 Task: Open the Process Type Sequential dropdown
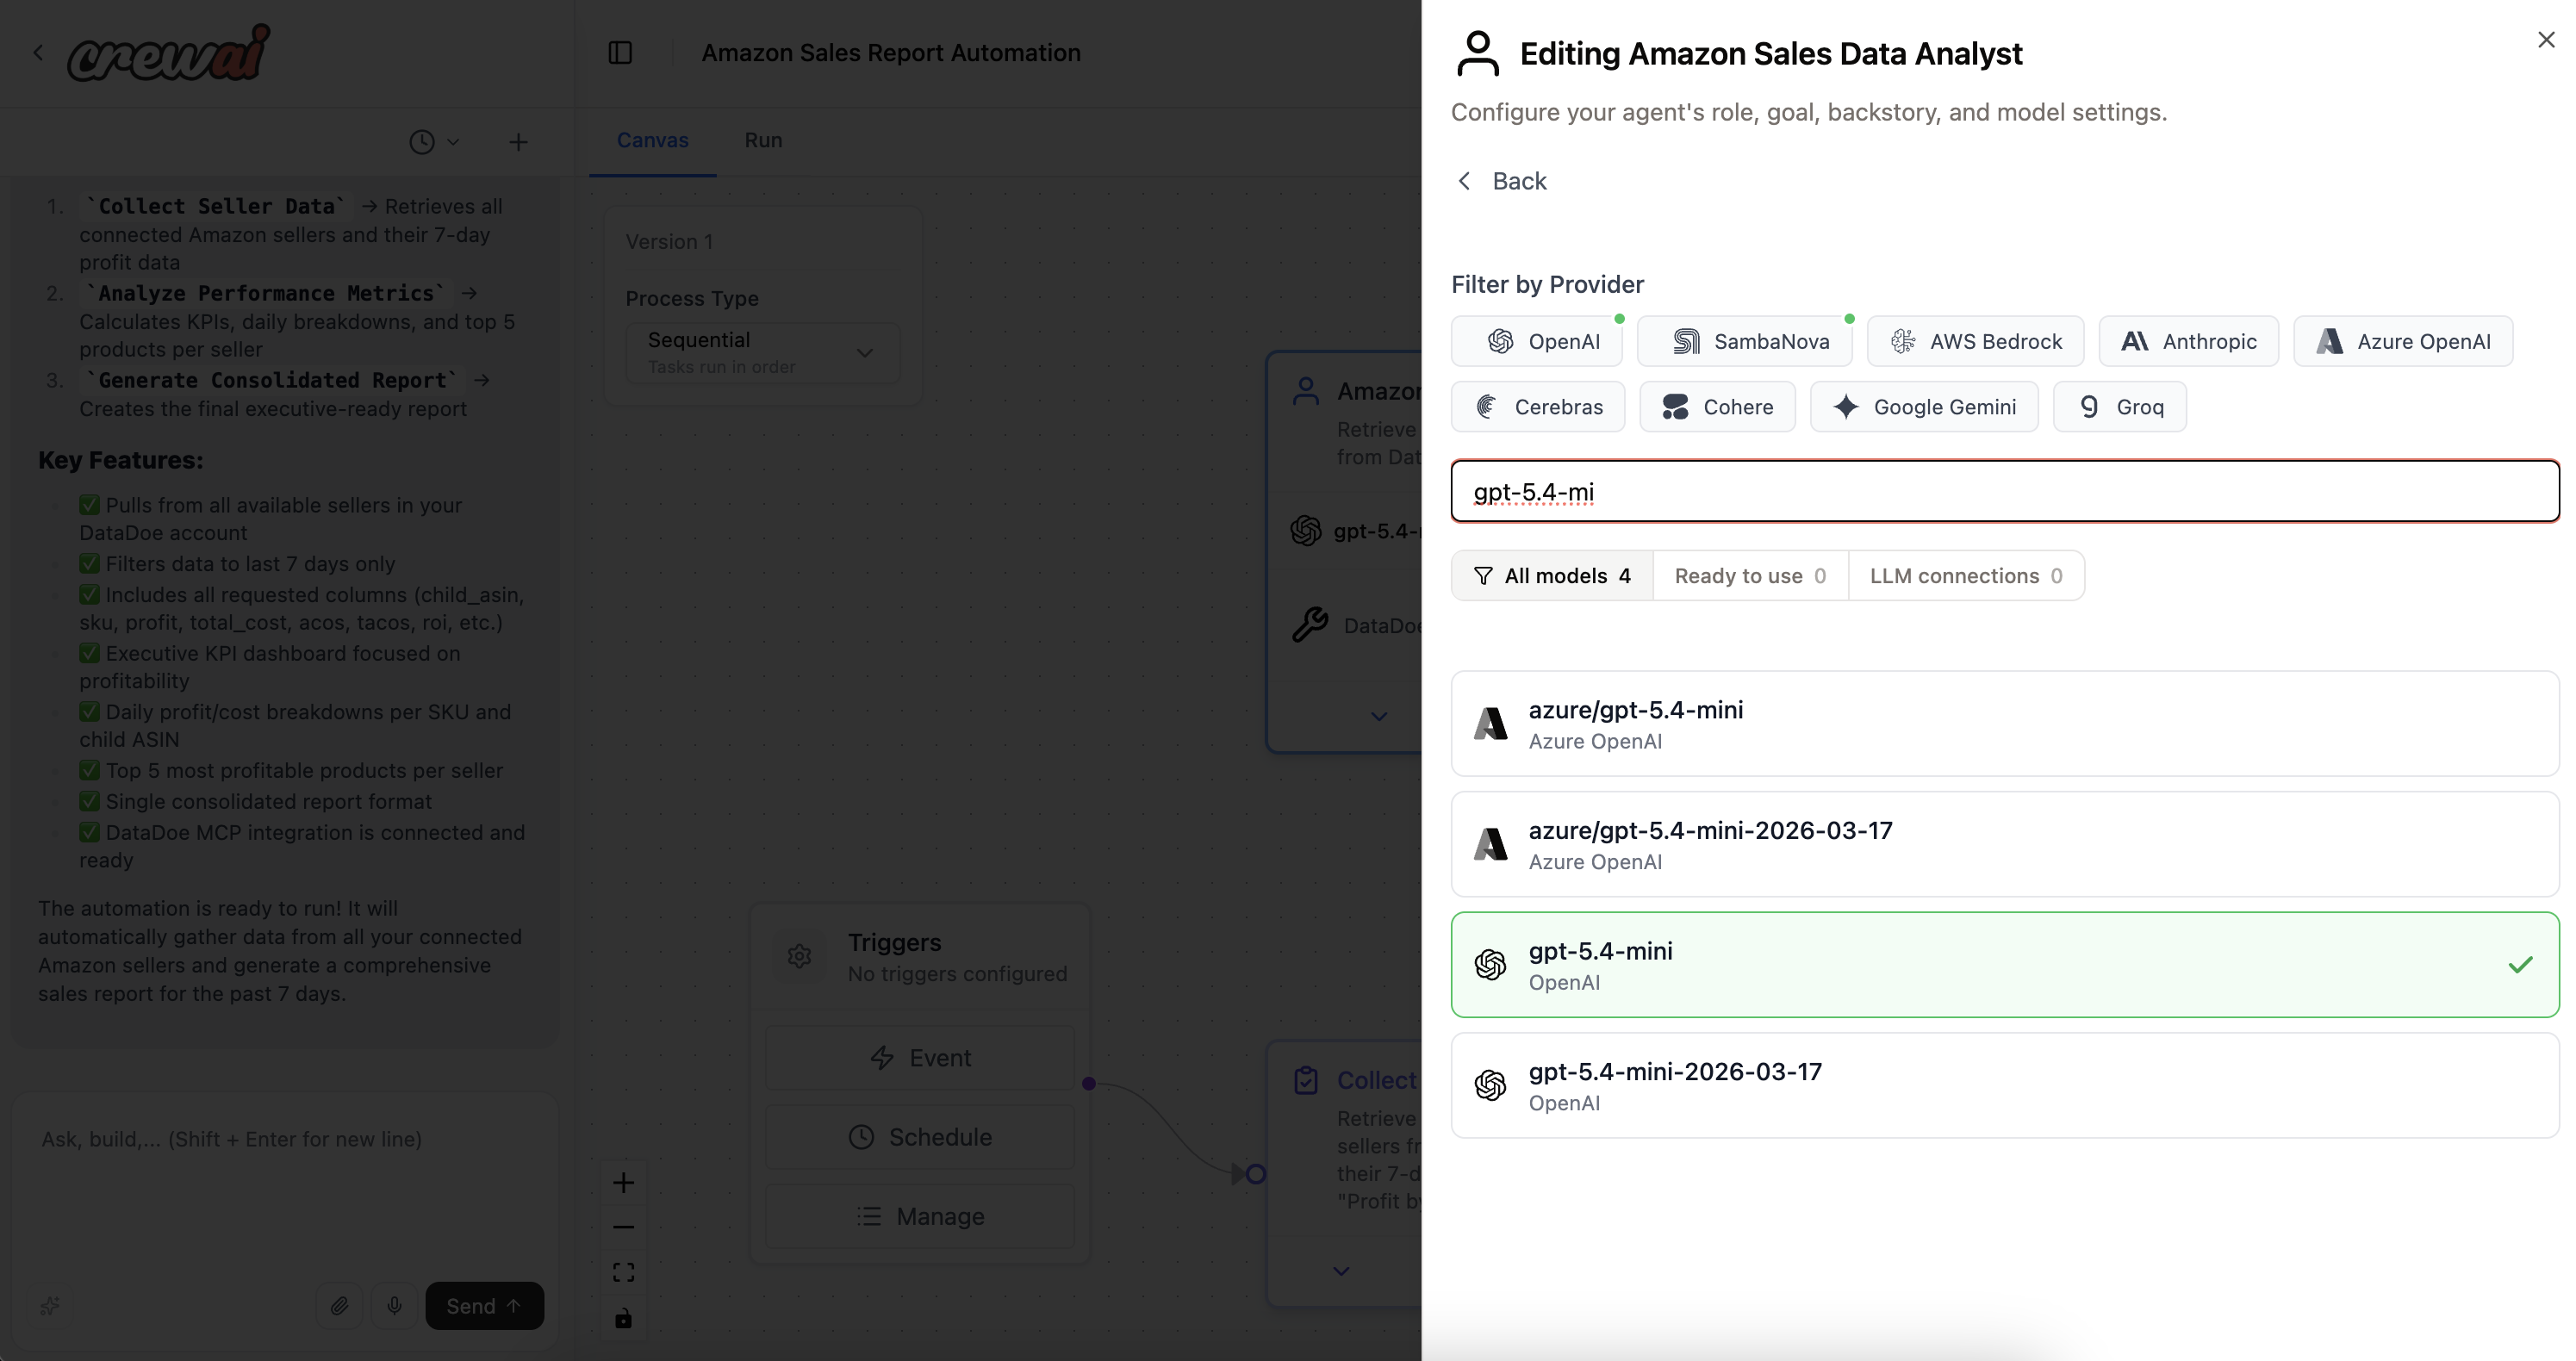[762, 353]
